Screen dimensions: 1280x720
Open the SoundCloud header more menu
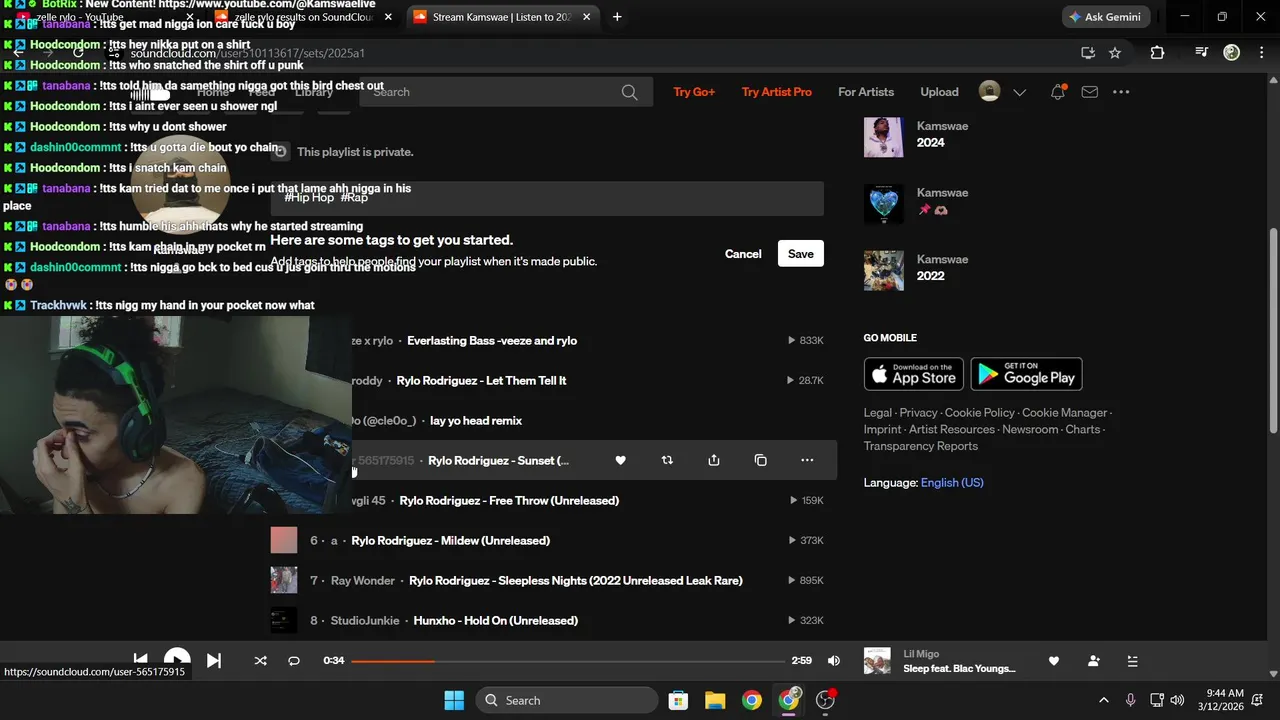[1121, 92]
